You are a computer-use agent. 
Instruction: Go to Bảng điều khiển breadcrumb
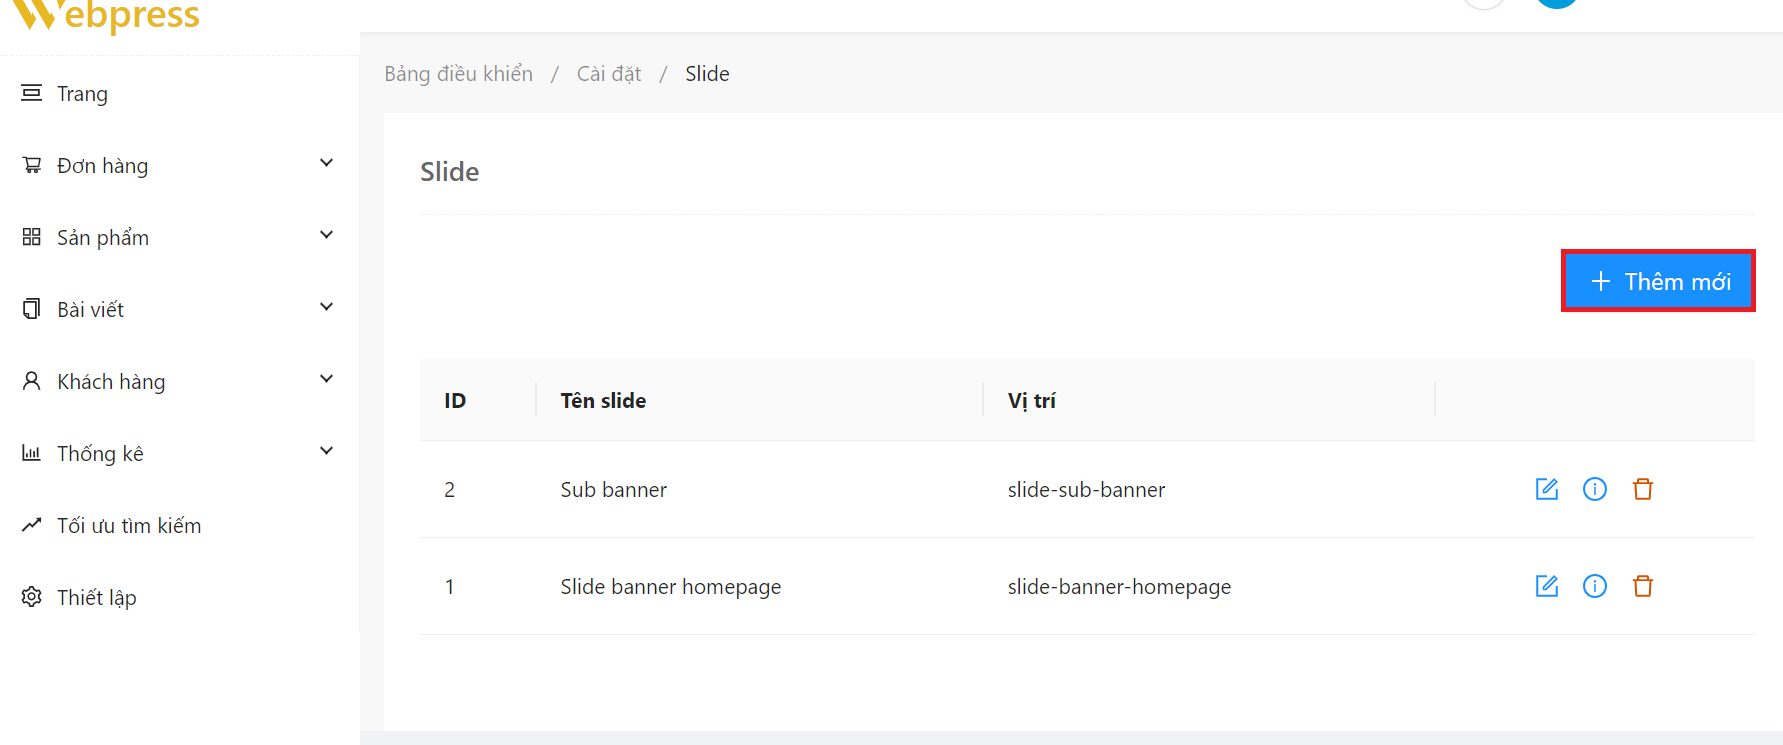(458, 74)
